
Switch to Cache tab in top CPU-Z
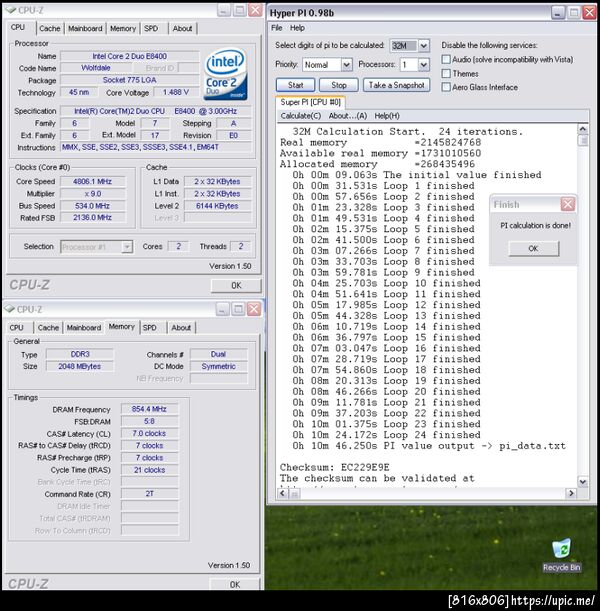click(x=50, y=28)
